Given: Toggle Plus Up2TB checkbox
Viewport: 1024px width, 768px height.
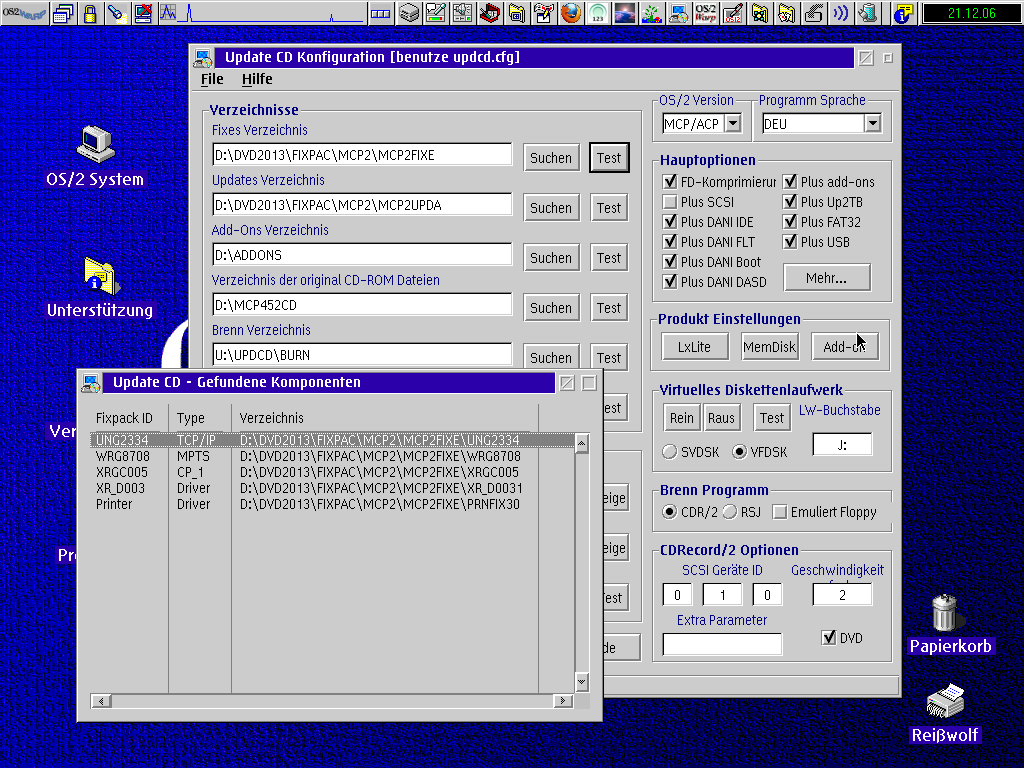Looking at the screenshot, I should tap(790, 202).
